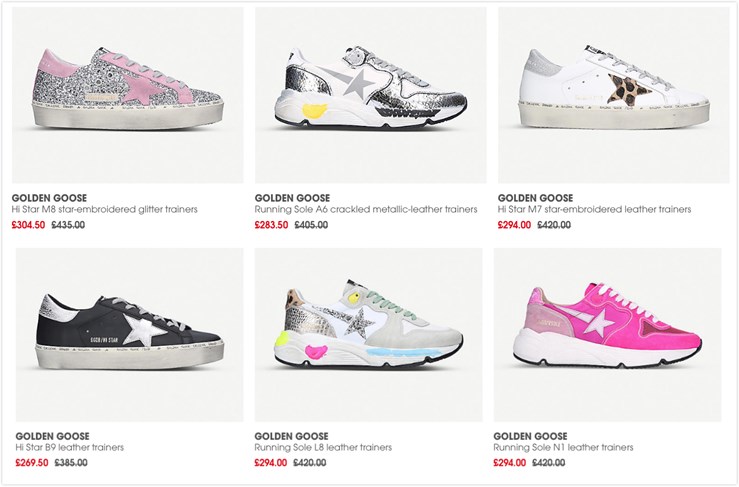The width and height of the screenshot is (739, 487).
Task: Click the struck-through £385.00 original price
Action: [71, 462]
